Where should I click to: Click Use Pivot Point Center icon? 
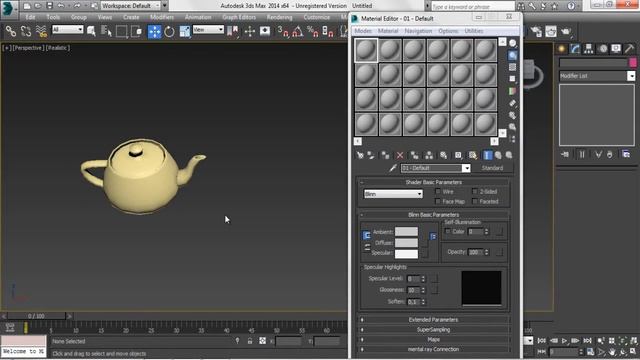[x=232, y=31]
